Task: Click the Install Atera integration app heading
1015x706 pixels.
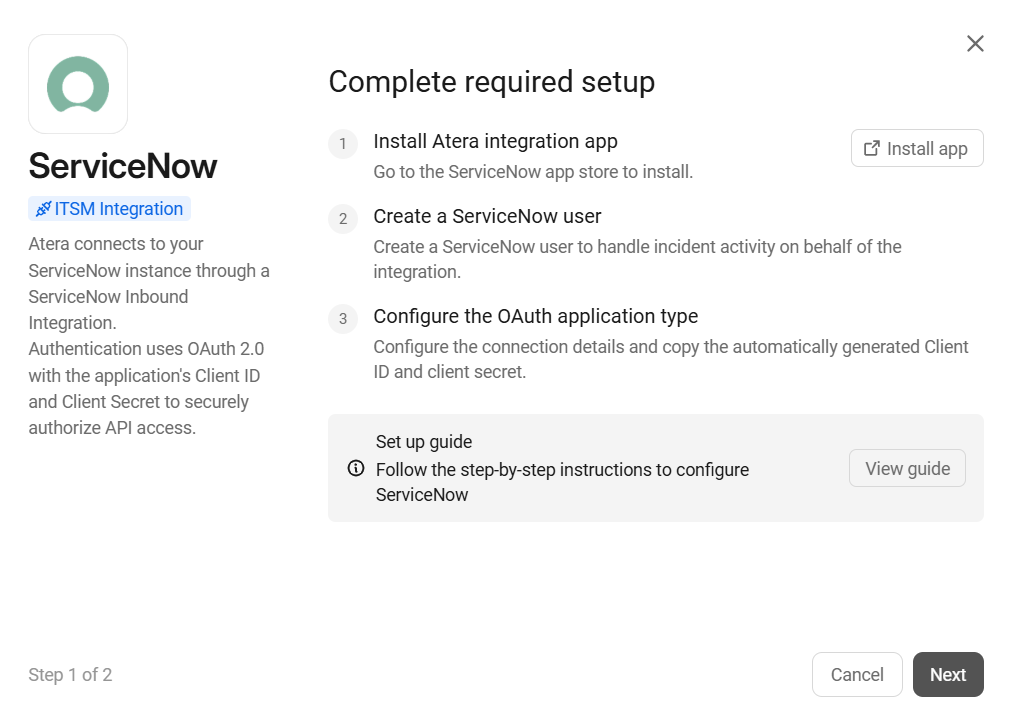Action: (495, 141)
